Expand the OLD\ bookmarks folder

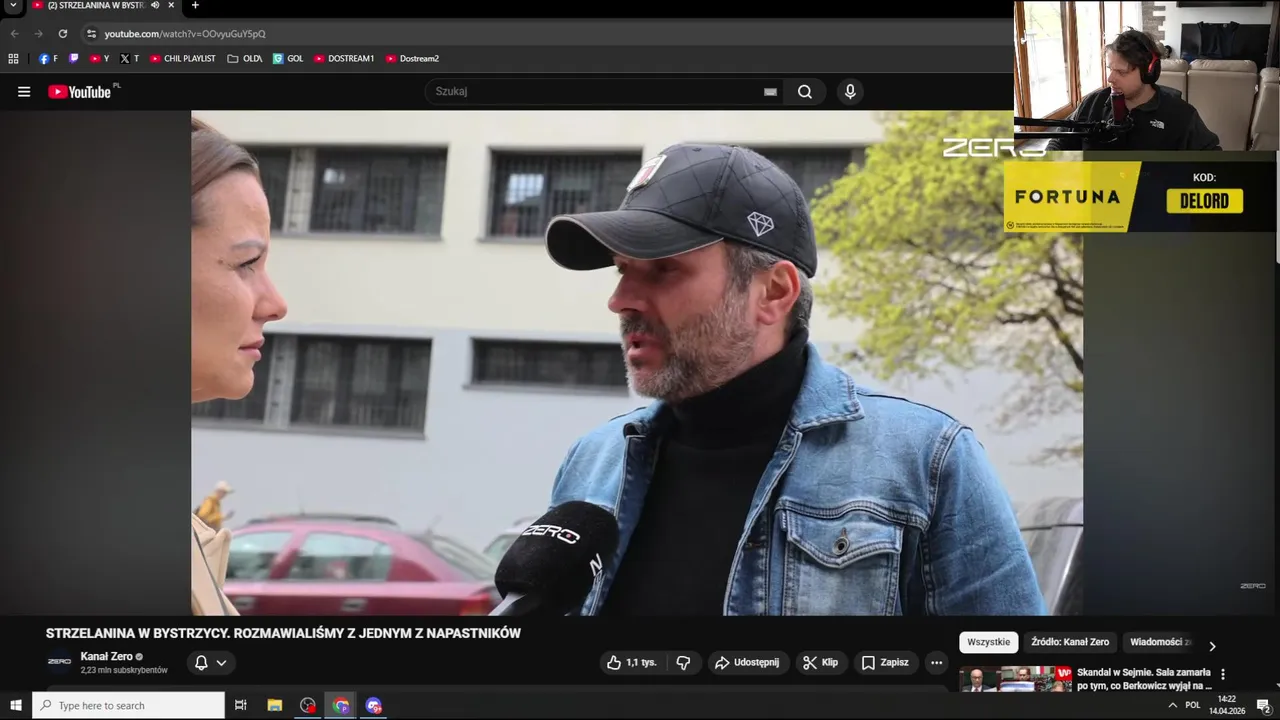(x=244, y=59)
